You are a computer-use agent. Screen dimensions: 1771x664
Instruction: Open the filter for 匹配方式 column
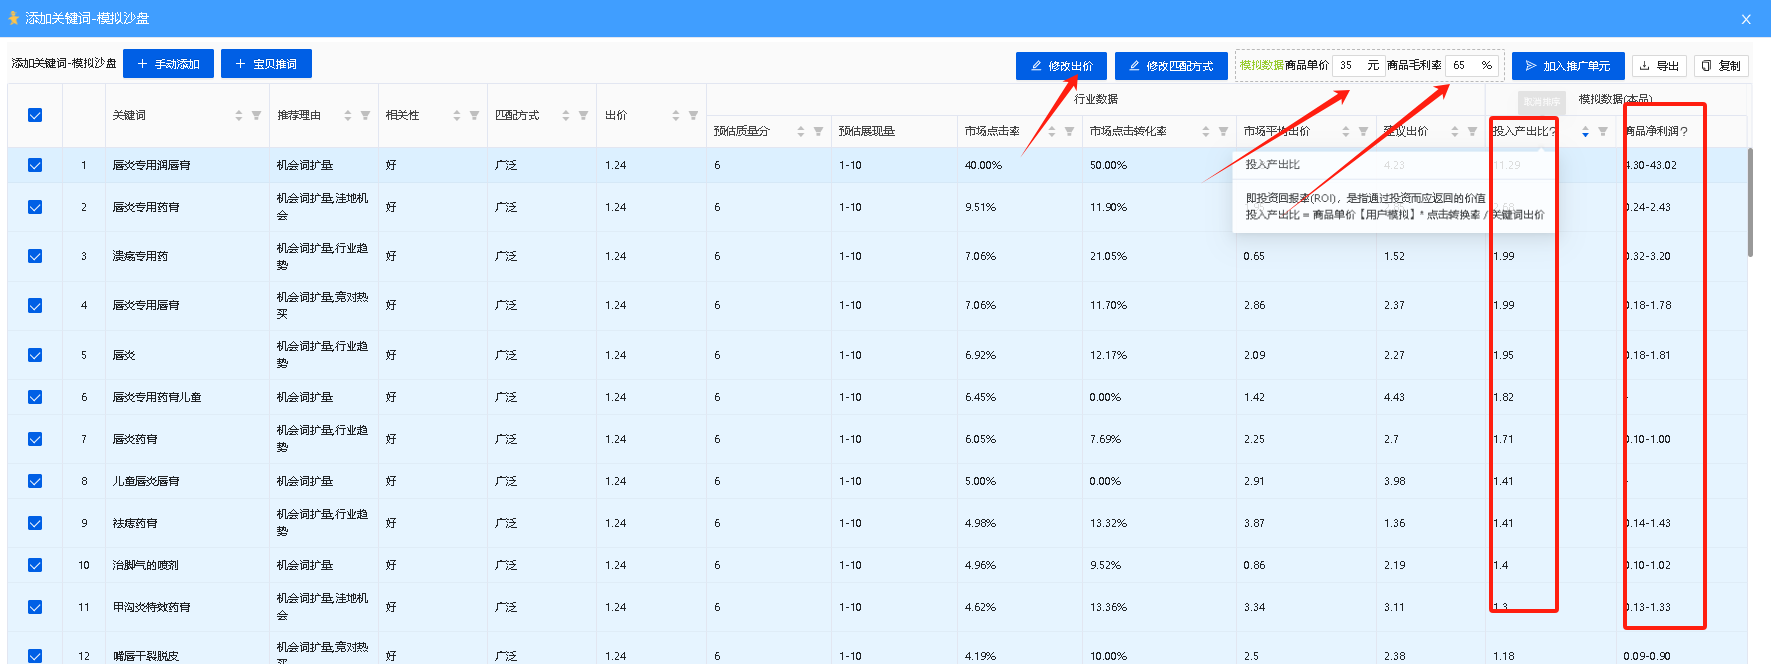(x=583, y=116)
